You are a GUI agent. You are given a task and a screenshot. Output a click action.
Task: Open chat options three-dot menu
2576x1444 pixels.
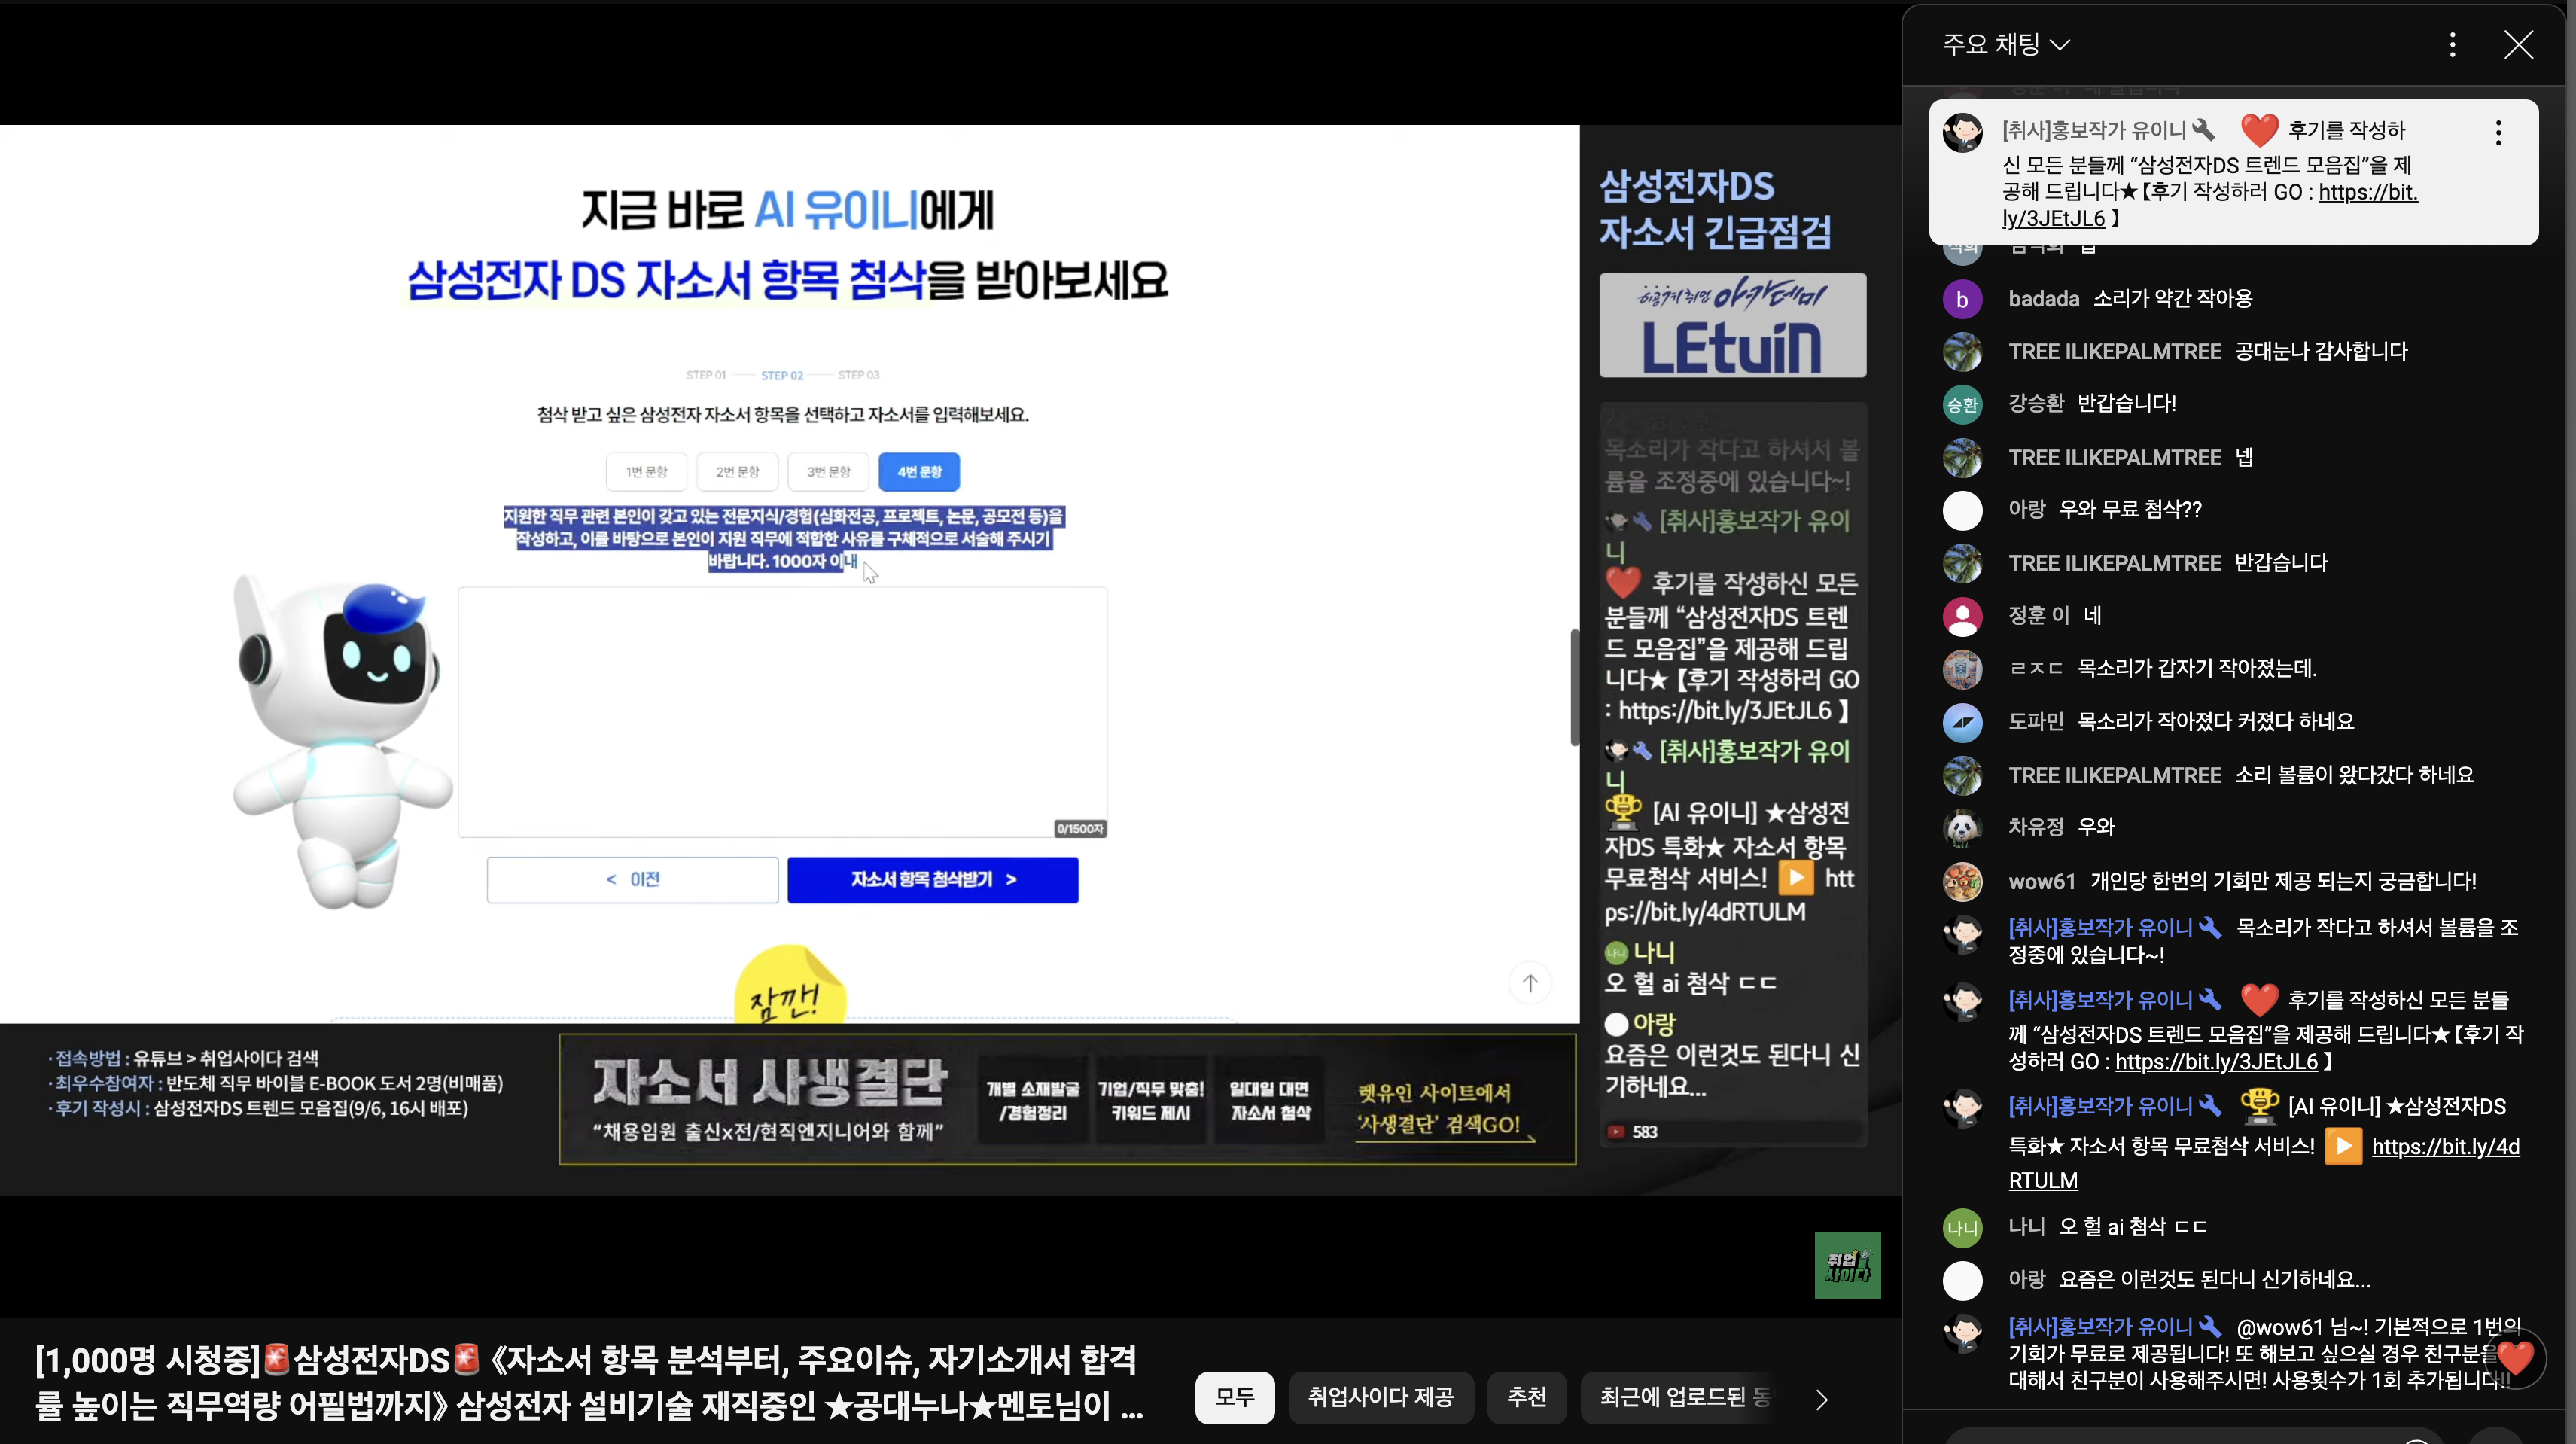coord(2452,44)
